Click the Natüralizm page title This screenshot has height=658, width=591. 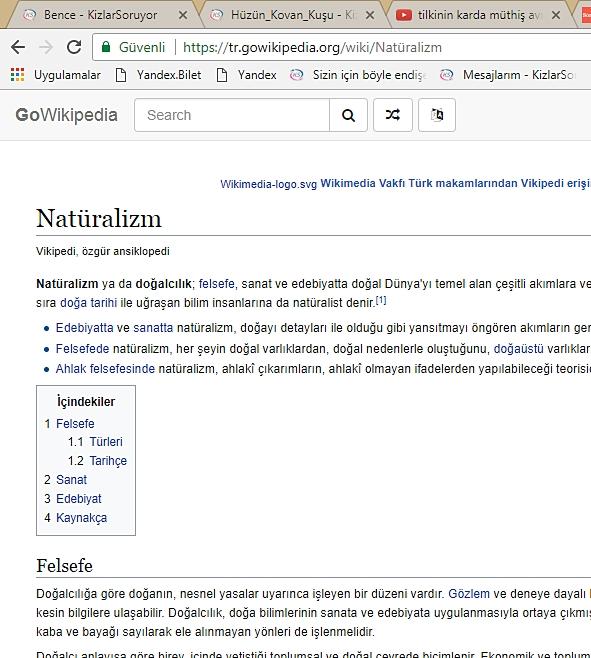(x=99, y=219)
